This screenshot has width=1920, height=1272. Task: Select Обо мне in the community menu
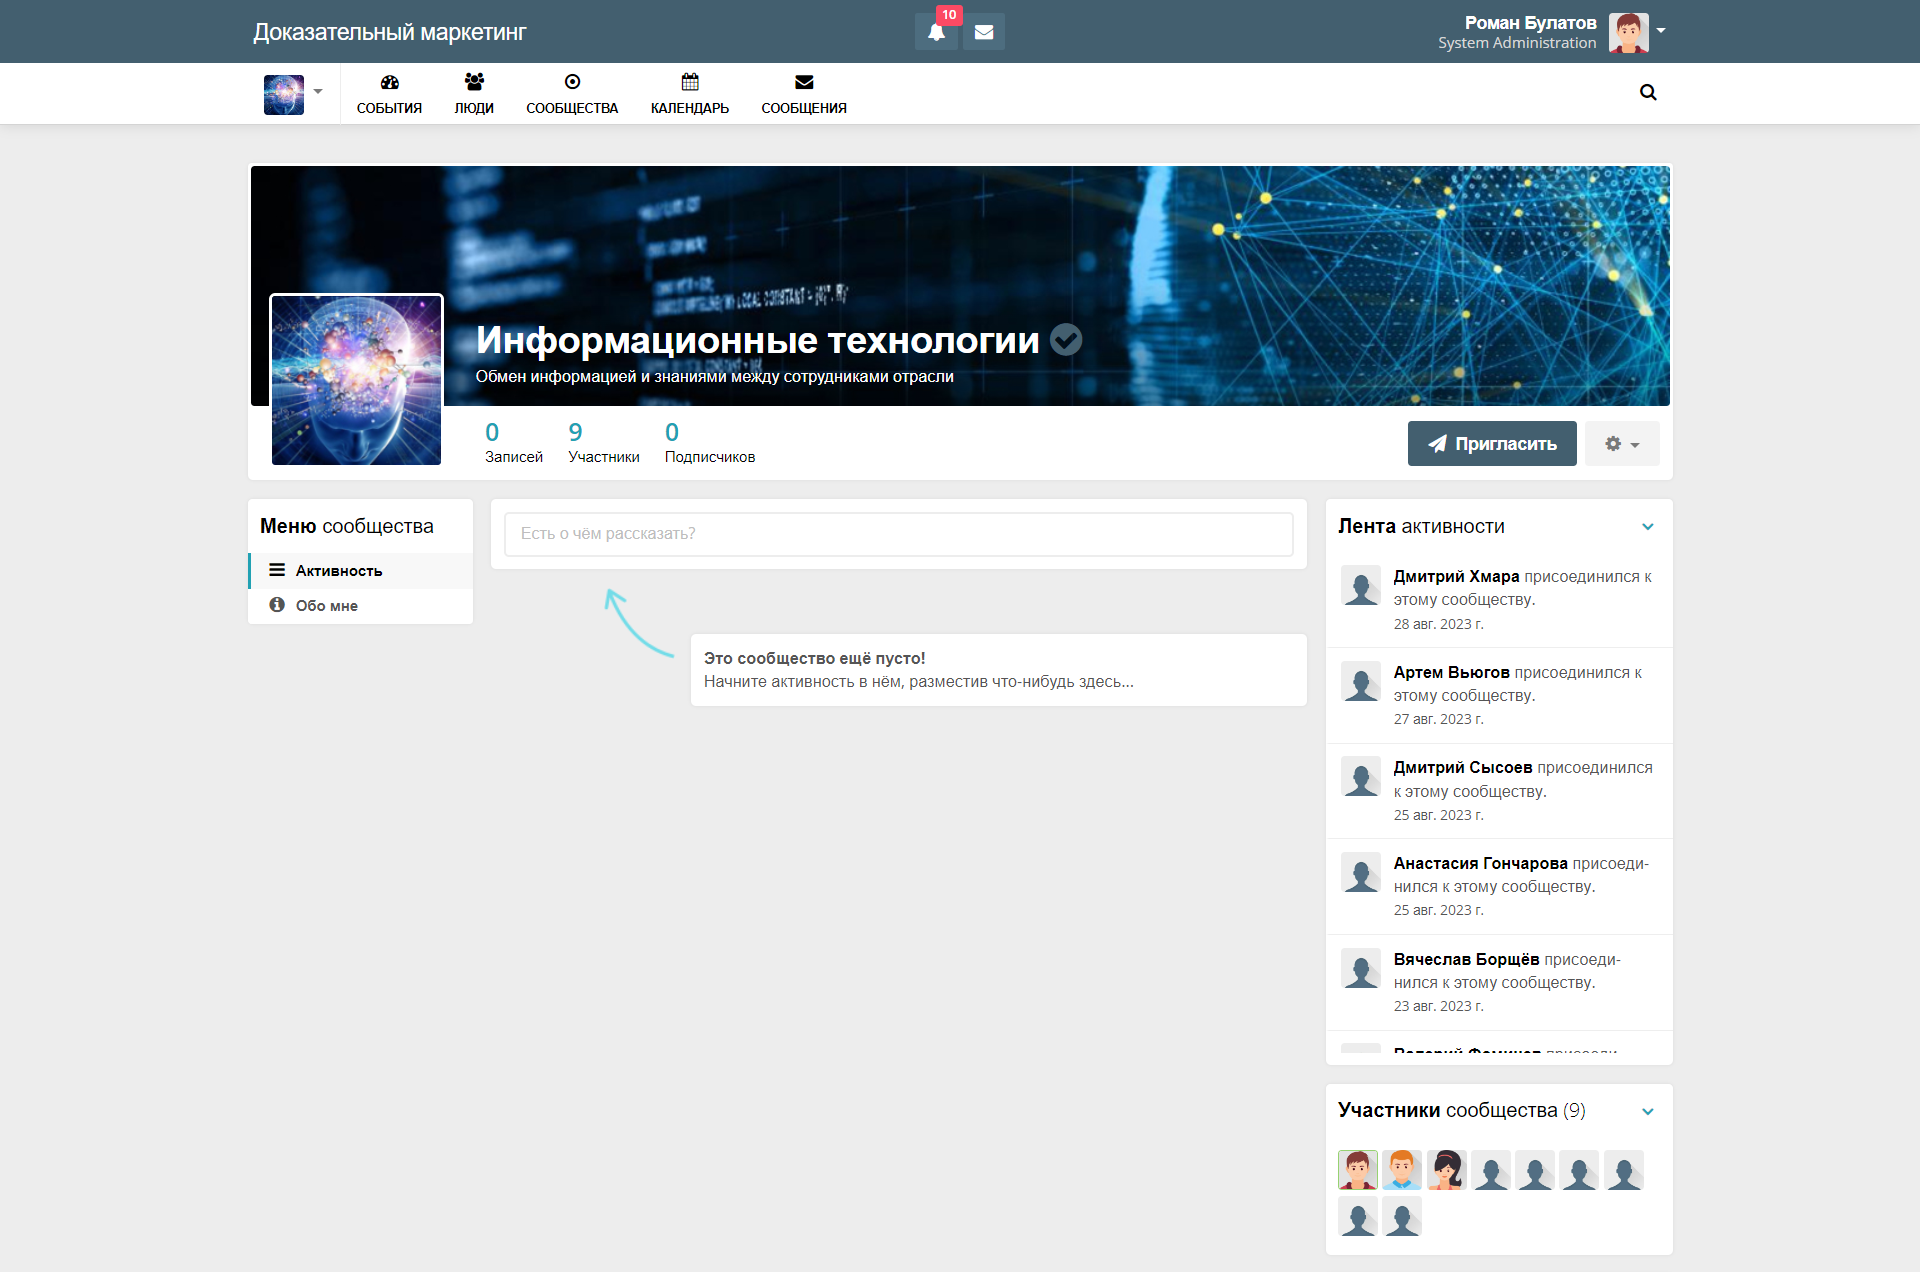pyautogui.click(x=326, y=606)
